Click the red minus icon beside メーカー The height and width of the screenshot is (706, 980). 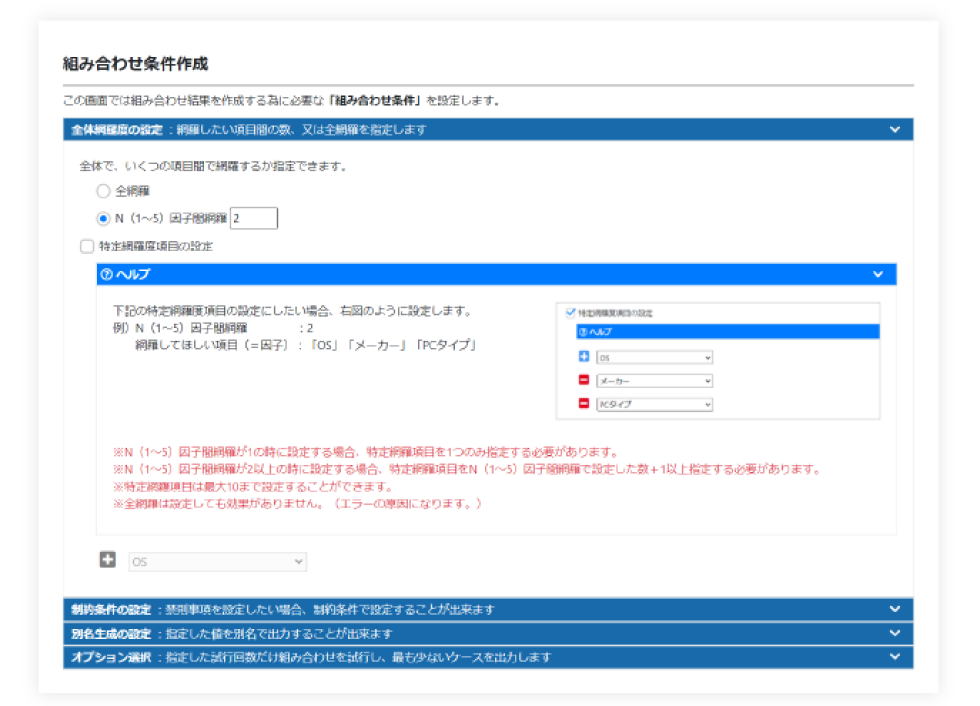pos(584,381)
